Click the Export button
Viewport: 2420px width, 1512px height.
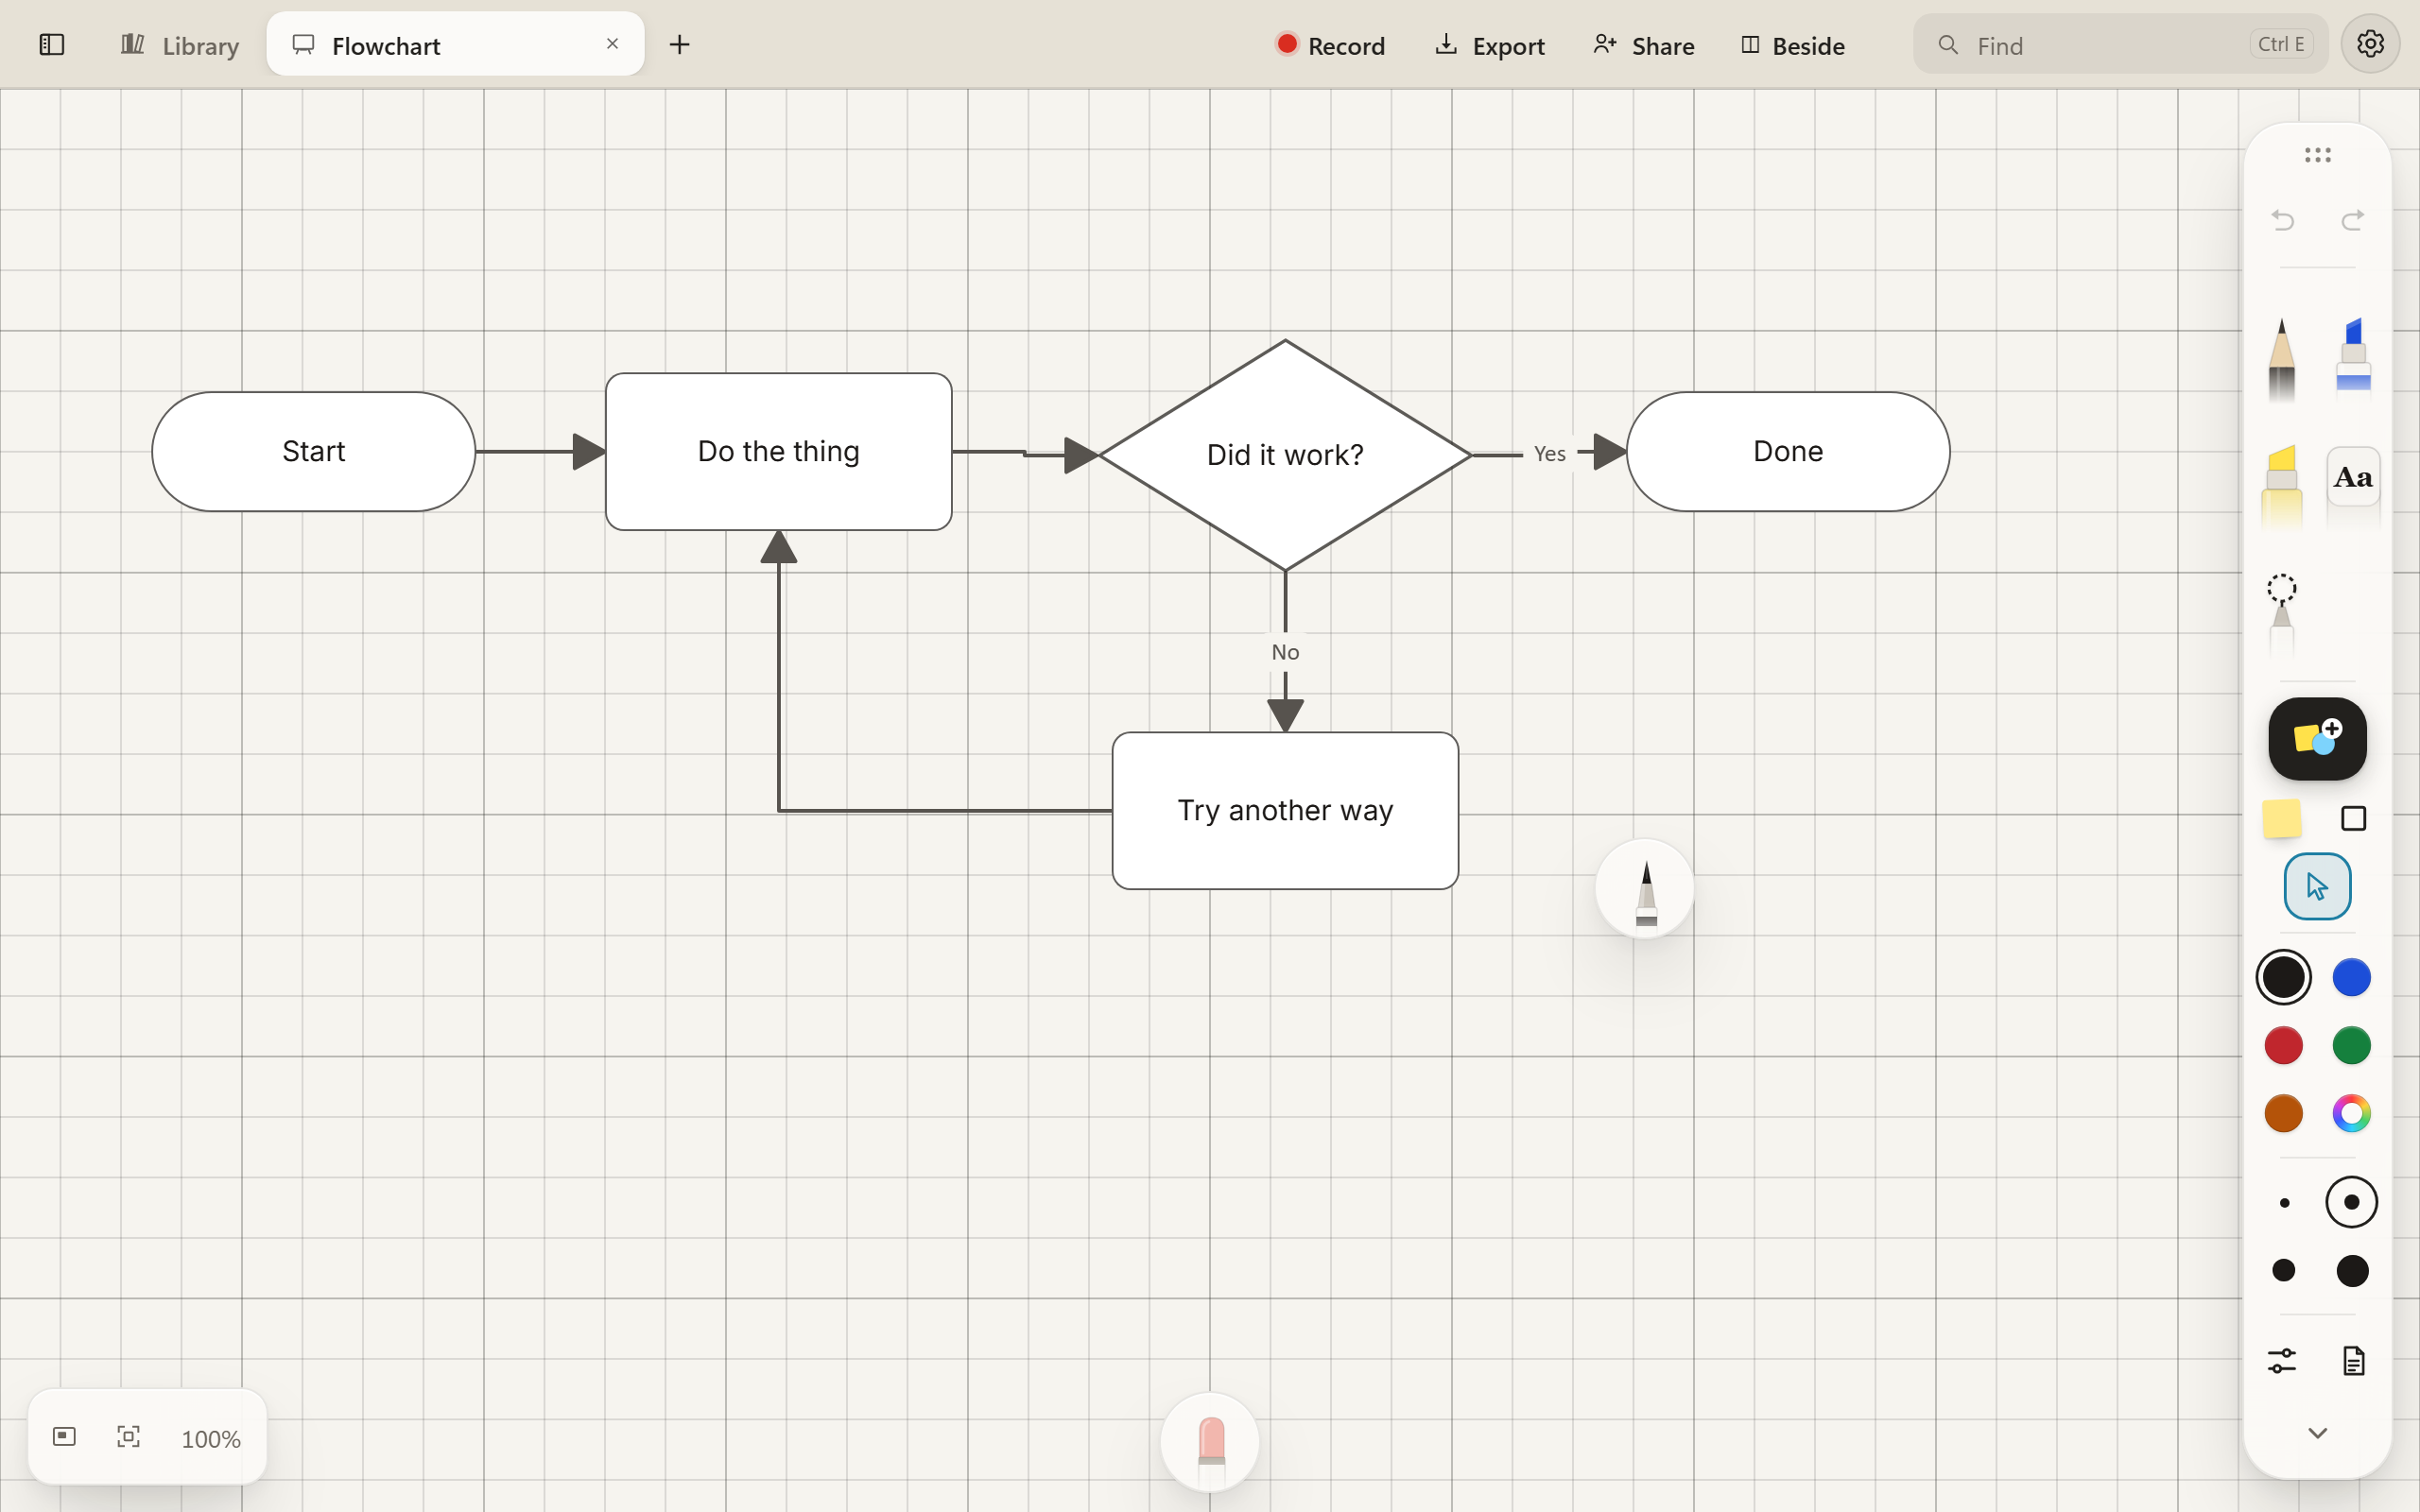(1490, 45)
